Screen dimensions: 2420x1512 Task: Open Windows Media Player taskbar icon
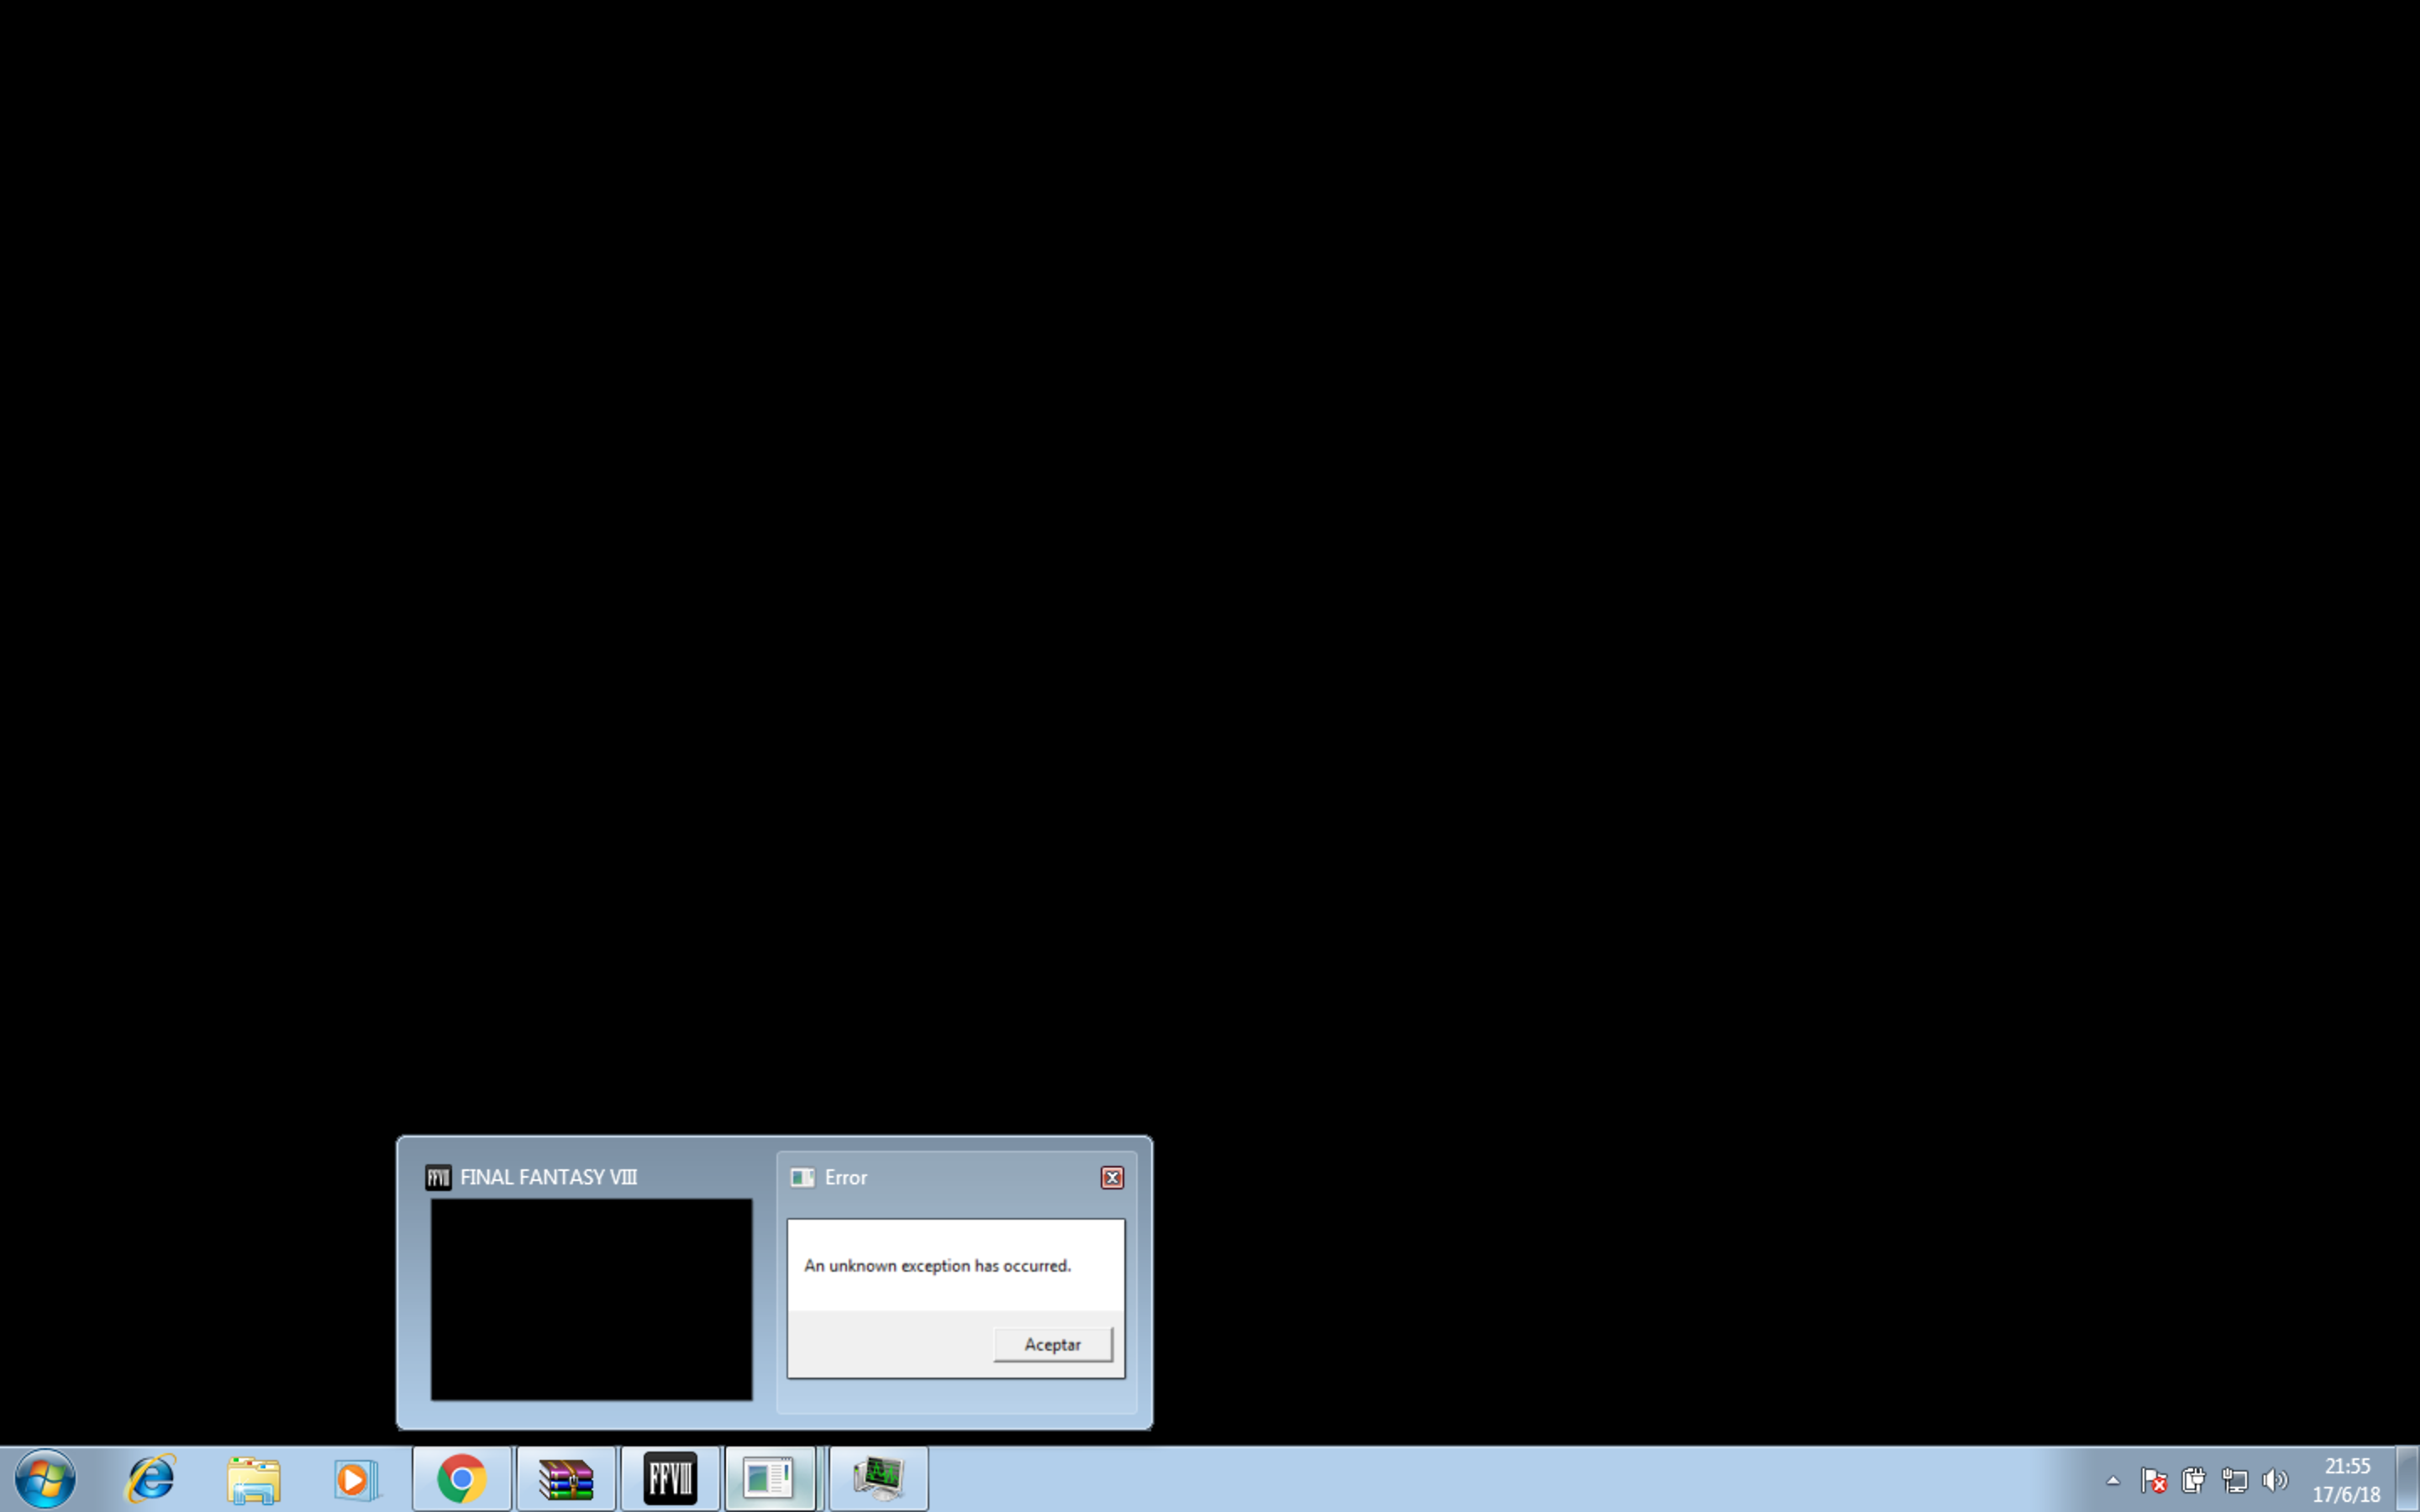point(356,1479)
